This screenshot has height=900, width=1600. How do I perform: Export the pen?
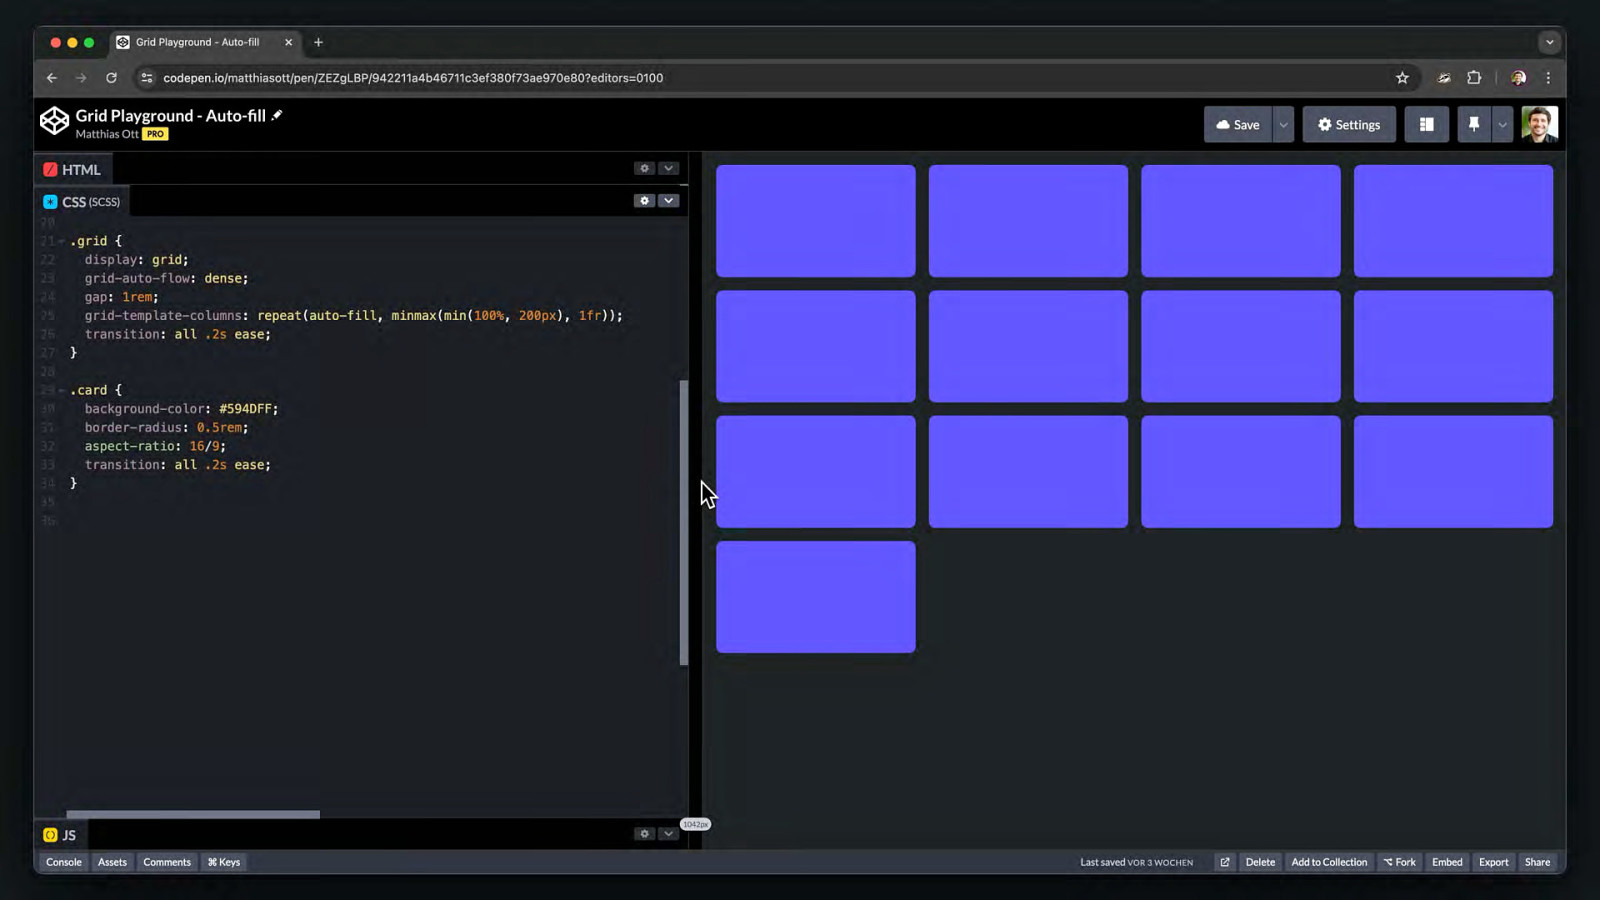[1494, 862]
